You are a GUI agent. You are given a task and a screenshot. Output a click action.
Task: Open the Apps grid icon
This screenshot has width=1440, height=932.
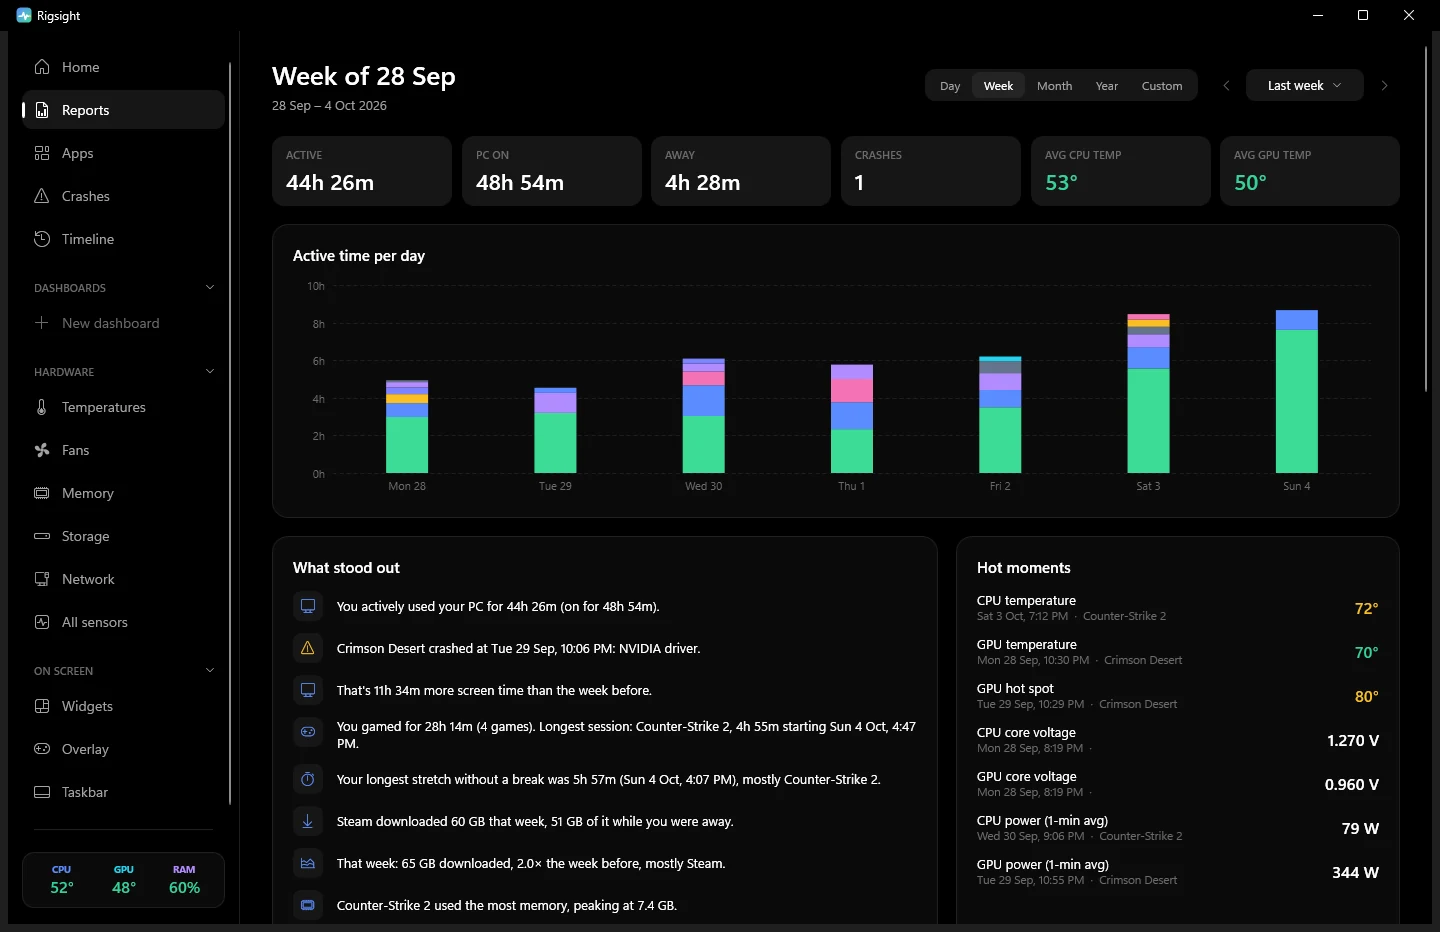tap(42, 153)
